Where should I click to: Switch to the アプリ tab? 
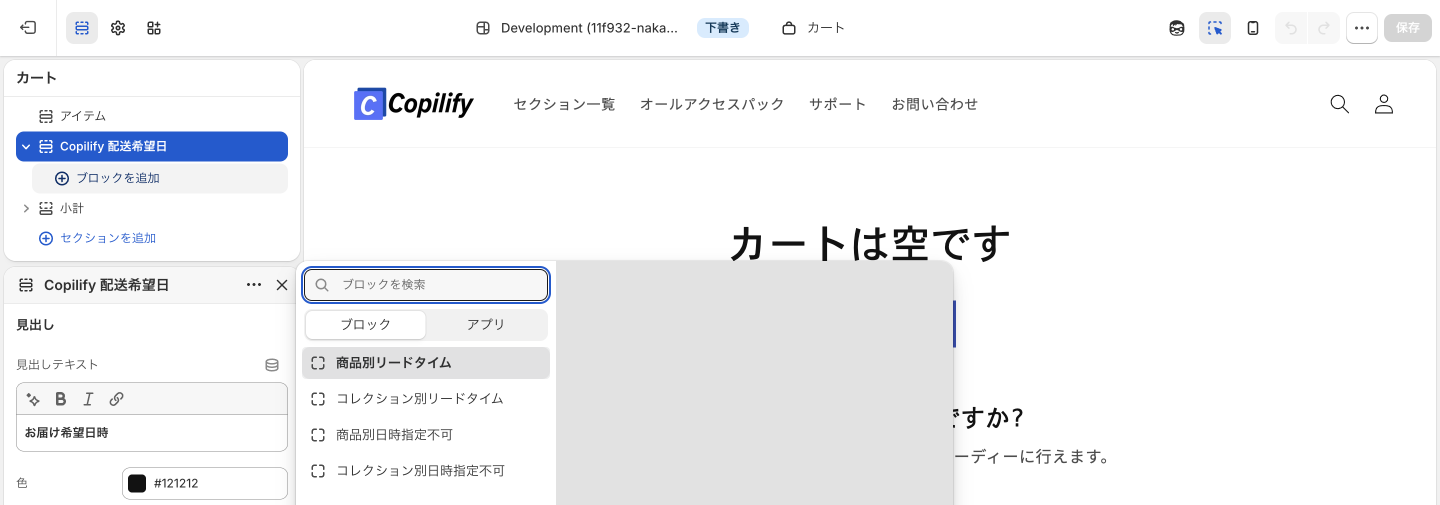coord(487,325)
